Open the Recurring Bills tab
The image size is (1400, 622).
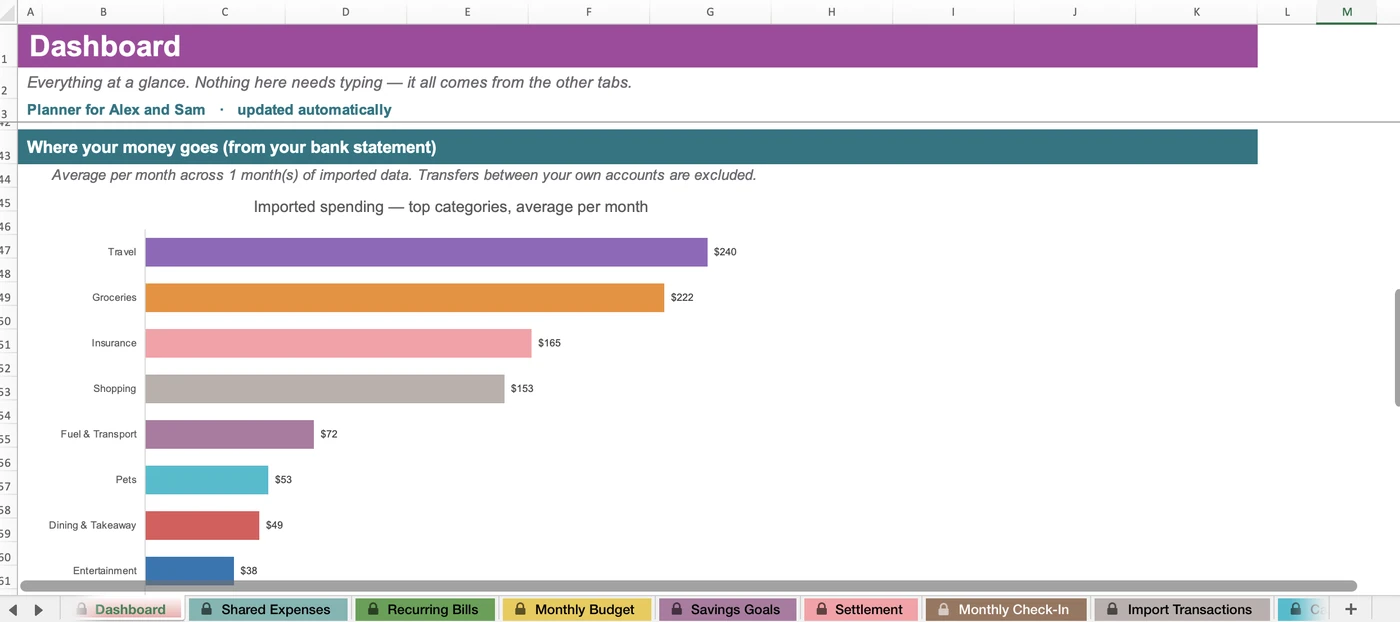tap(425, 609)
